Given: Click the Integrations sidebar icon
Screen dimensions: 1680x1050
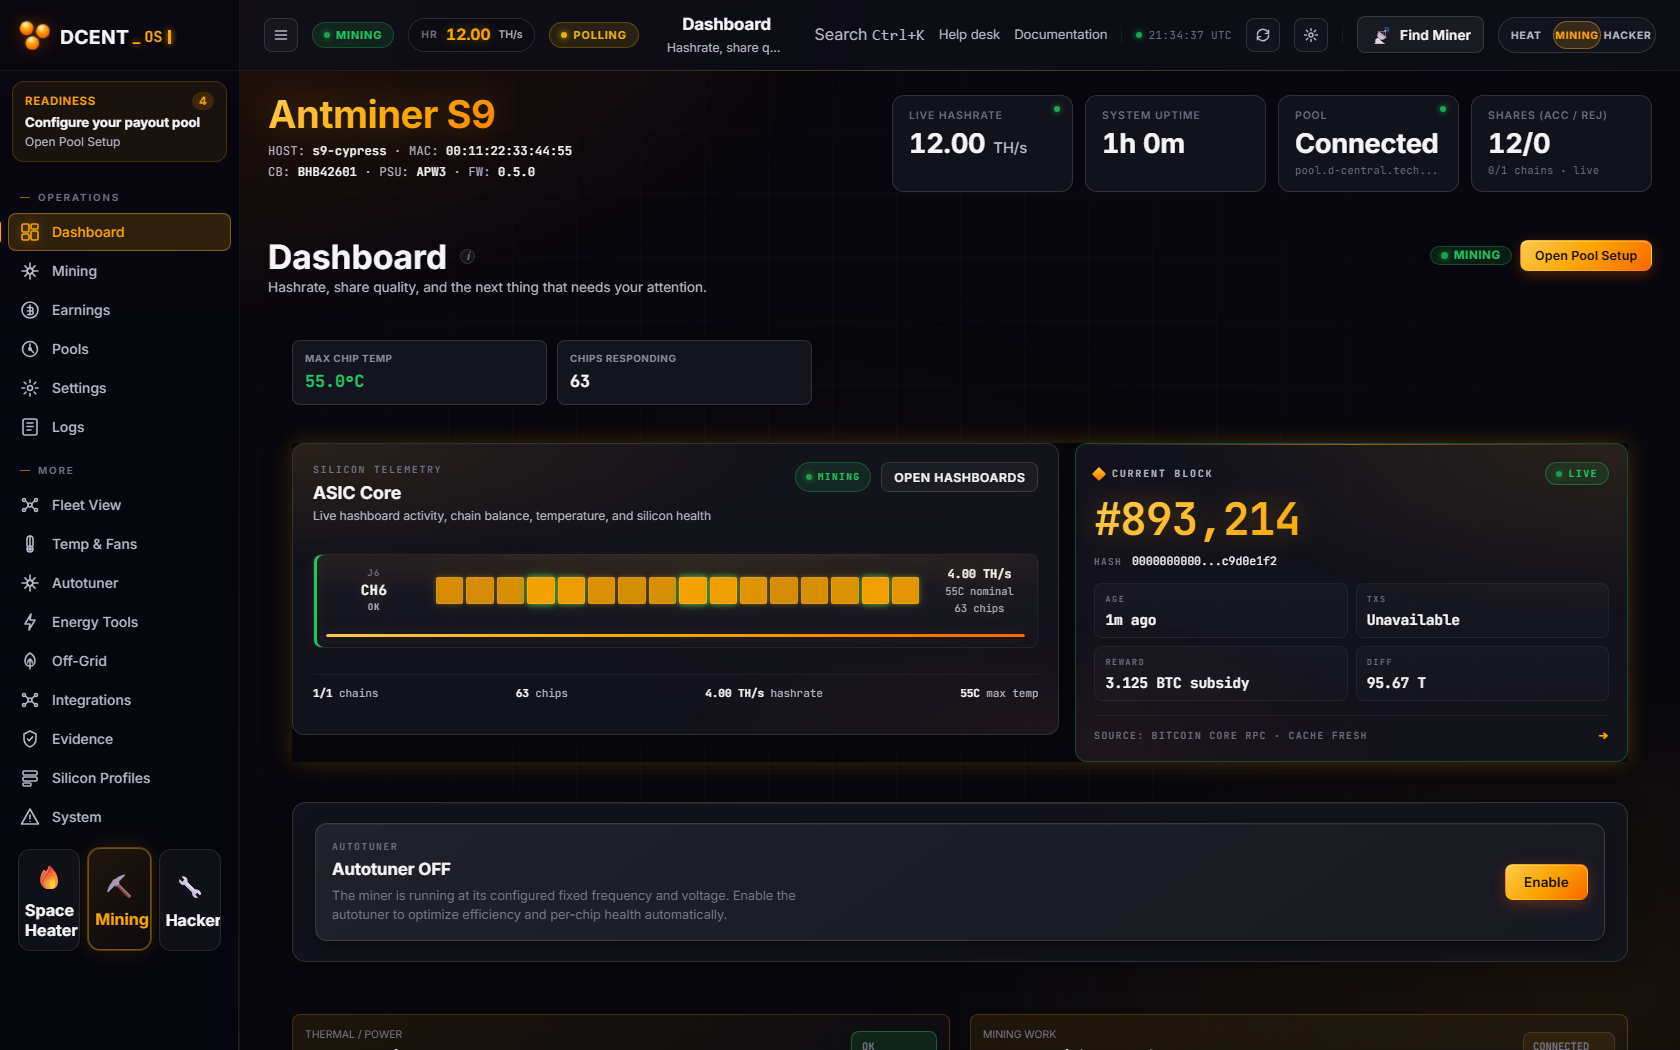Looking at the screenshot, I should tap(30, 700).
